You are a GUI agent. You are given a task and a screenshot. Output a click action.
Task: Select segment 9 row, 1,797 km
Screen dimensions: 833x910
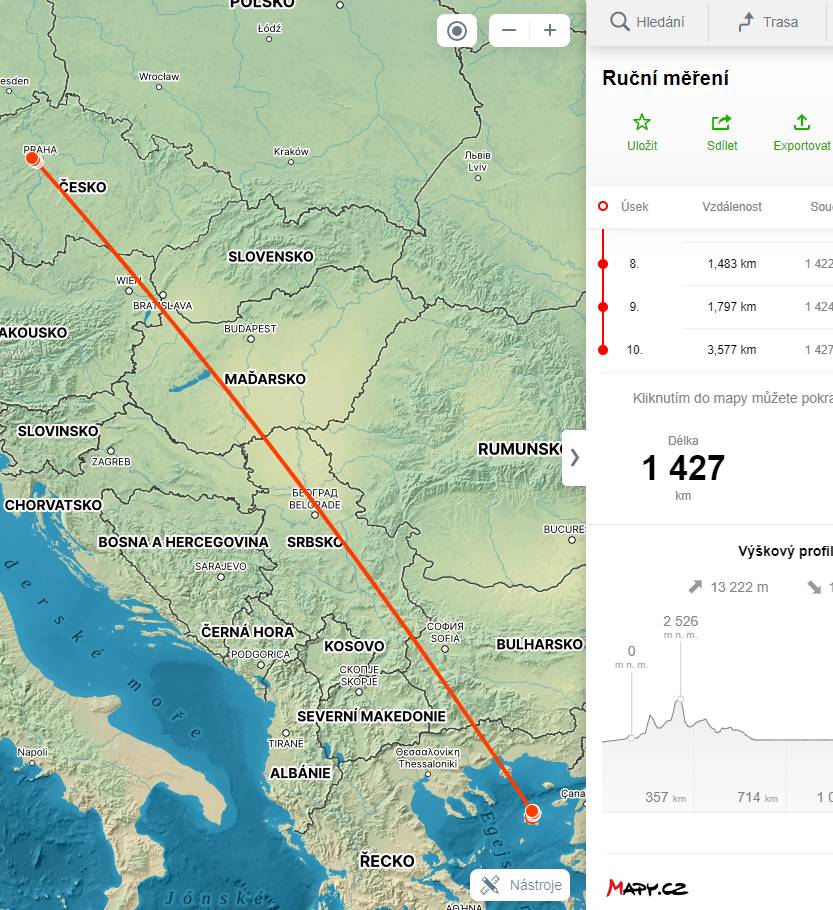pyautogui.click(x=715, y=307)
